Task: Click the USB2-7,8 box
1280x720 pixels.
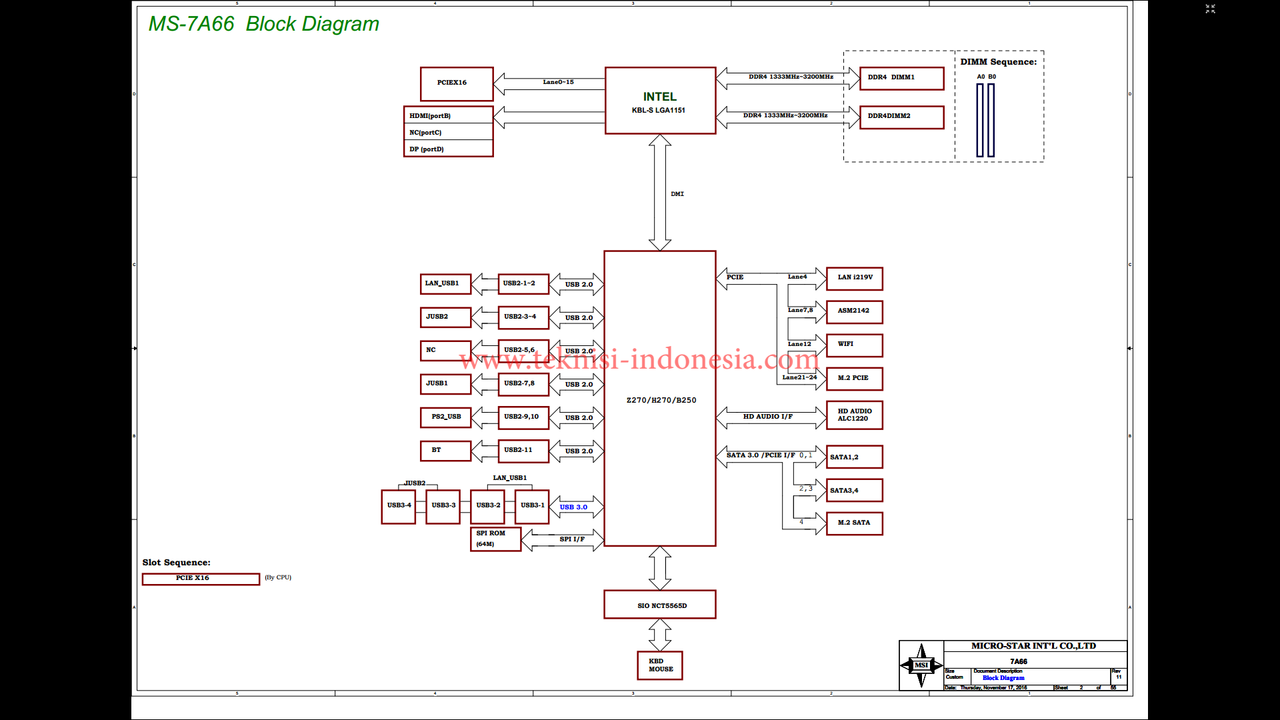Action: [524, 384]
